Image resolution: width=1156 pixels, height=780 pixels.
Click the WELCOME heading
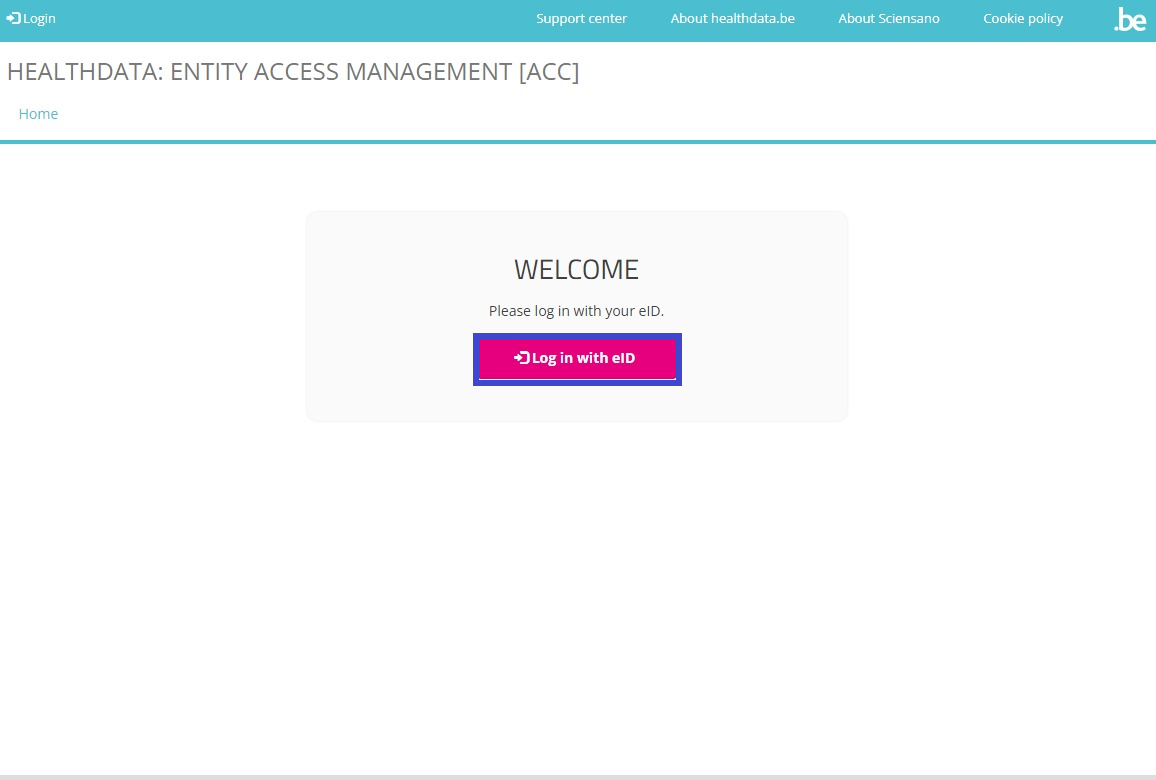pyautogui.click(x=576, y=269)
